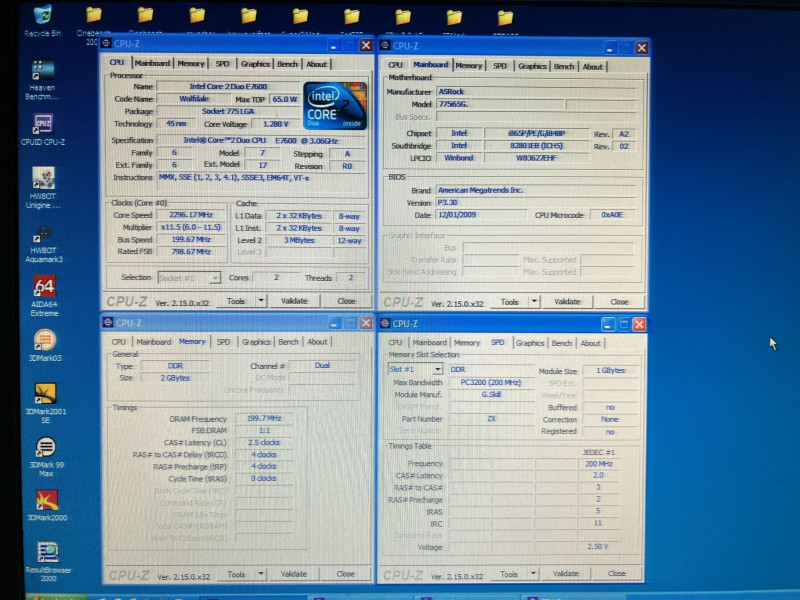Open ResultBrowser 2000 desktop icon

tap(48, 561)
